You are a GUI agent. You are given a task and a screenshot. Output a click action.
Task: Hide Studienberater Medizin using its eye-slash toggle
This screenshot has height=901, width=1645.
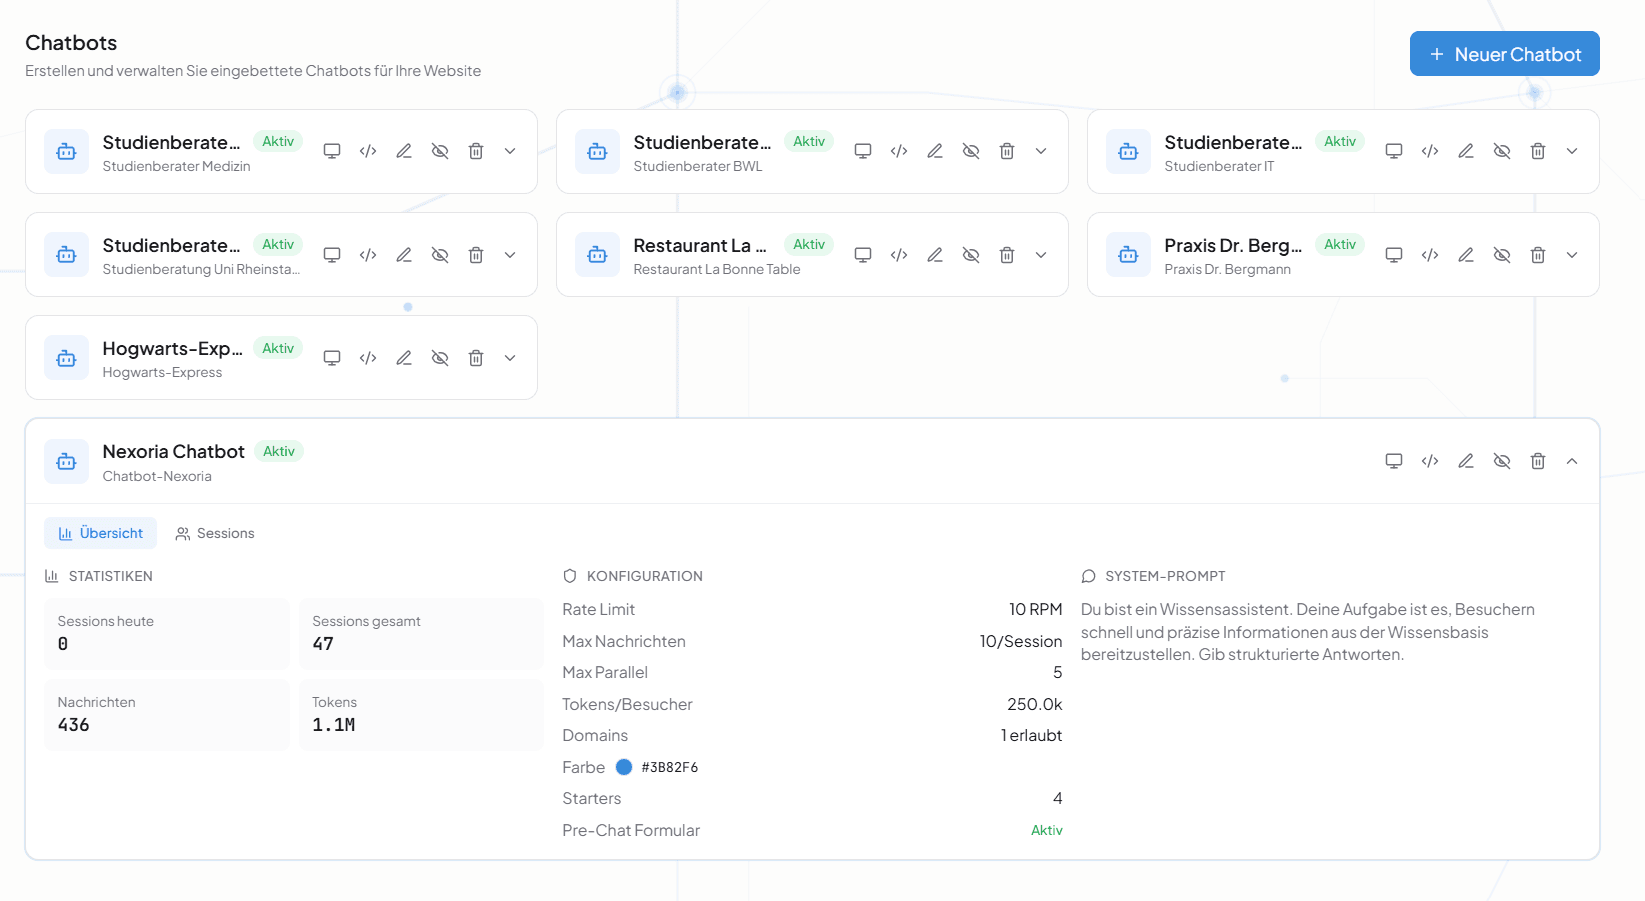(x=439, y=150)
